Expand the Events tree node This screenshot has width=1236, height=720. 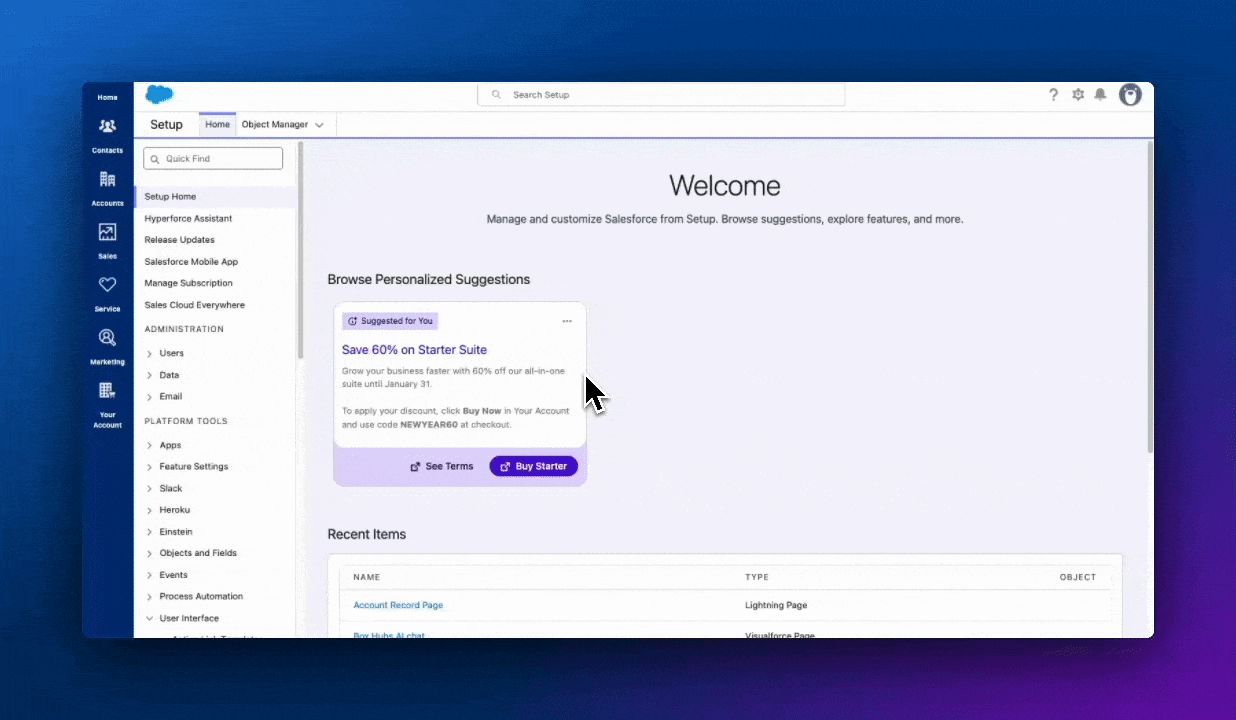pos(149,576)
